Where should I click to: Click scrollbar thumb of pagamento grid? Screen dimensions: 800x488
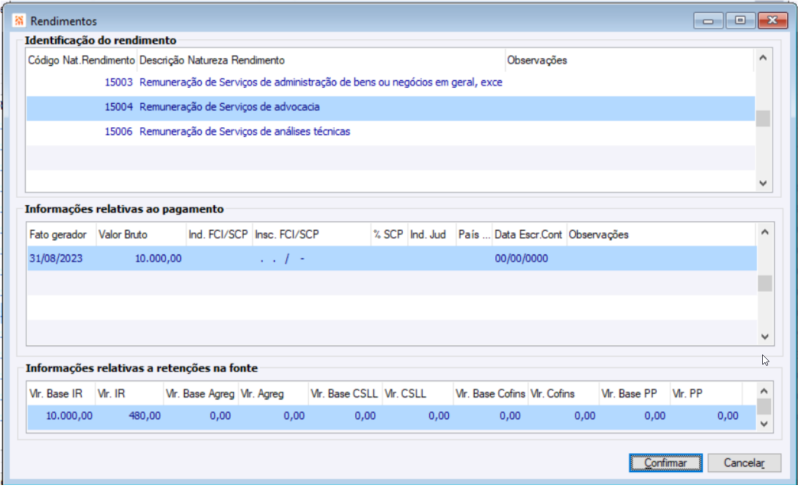(764, 283)
